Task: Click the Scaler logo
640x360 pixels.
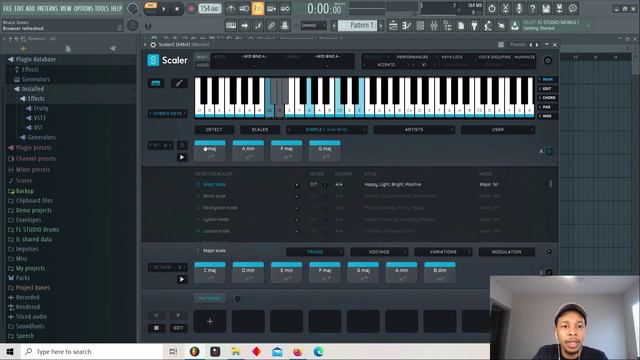Action: click(167, 60)
